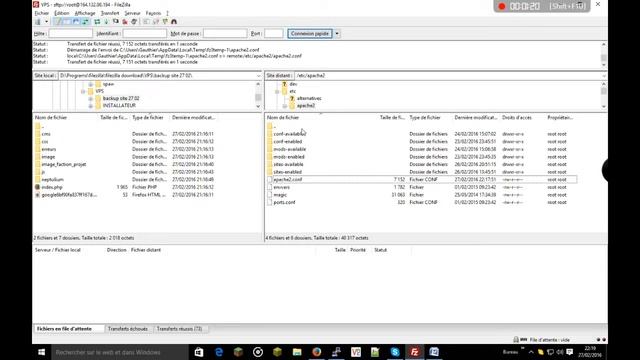Expand the backup site 27.02 tree node

[91, 99]
